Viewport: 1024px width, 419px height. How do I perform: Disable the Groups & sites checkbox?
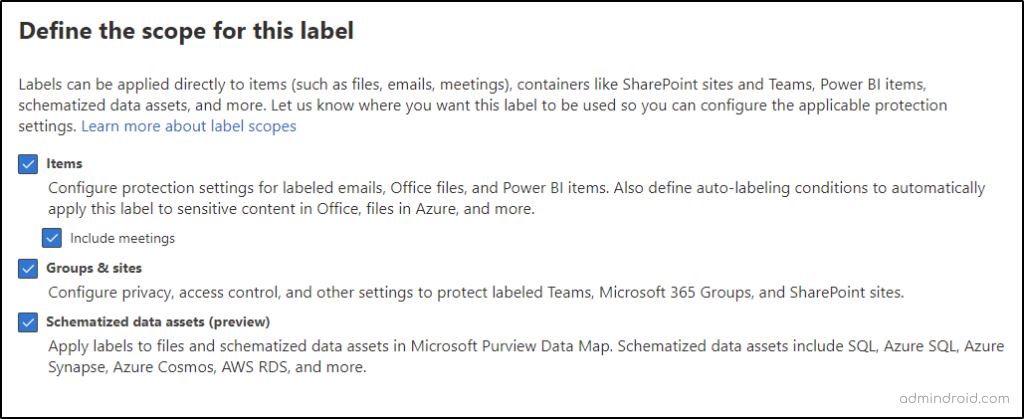(28, 268)
